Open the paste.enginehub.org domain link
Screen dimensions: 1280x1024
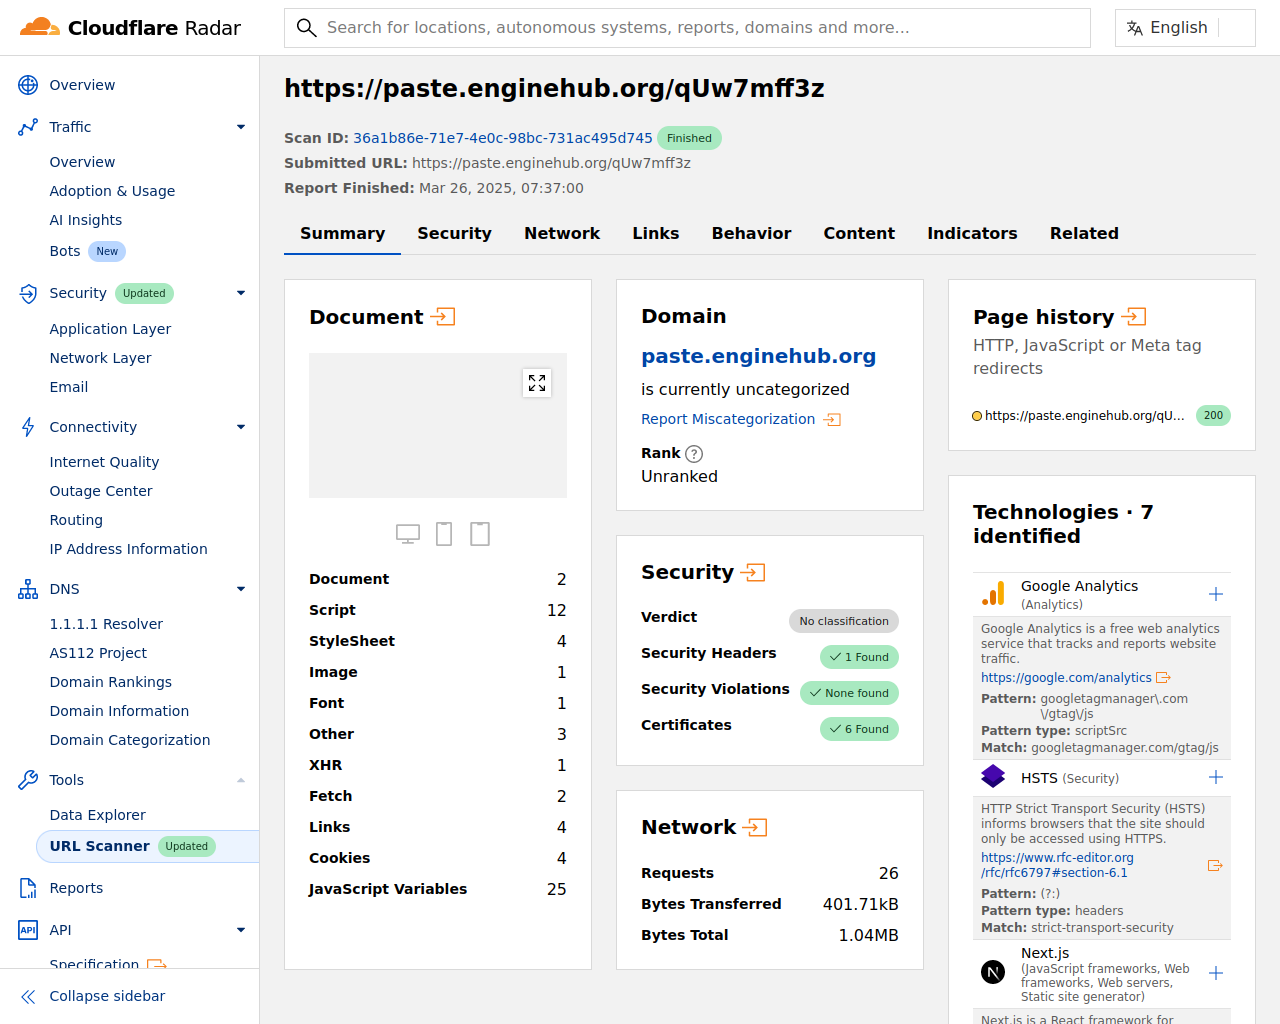point(759,356)
